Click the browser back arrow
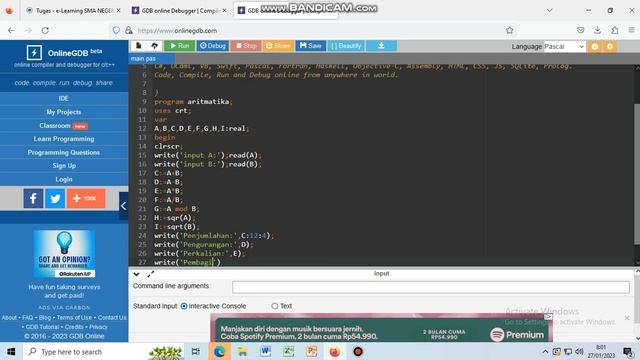This screenshot has width=640, height=360. 11,31
